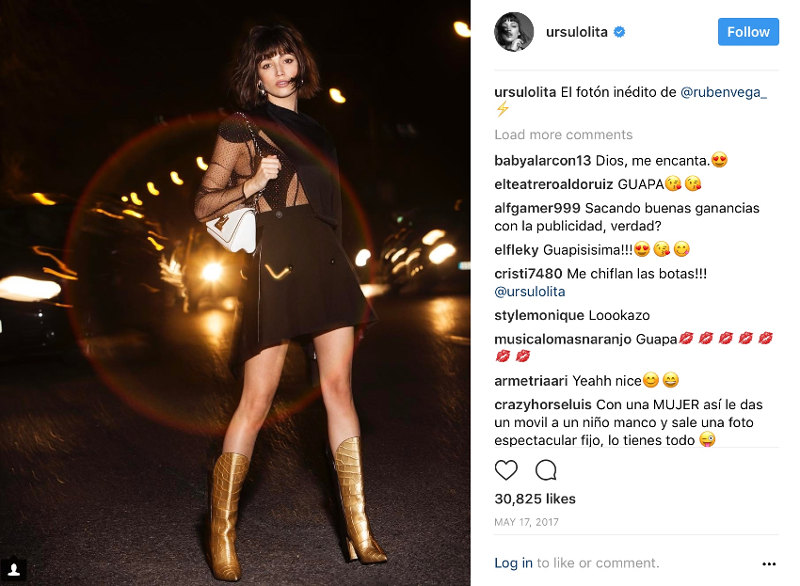
Task: Click the blue verified badge
Action: tap(619, 32)
